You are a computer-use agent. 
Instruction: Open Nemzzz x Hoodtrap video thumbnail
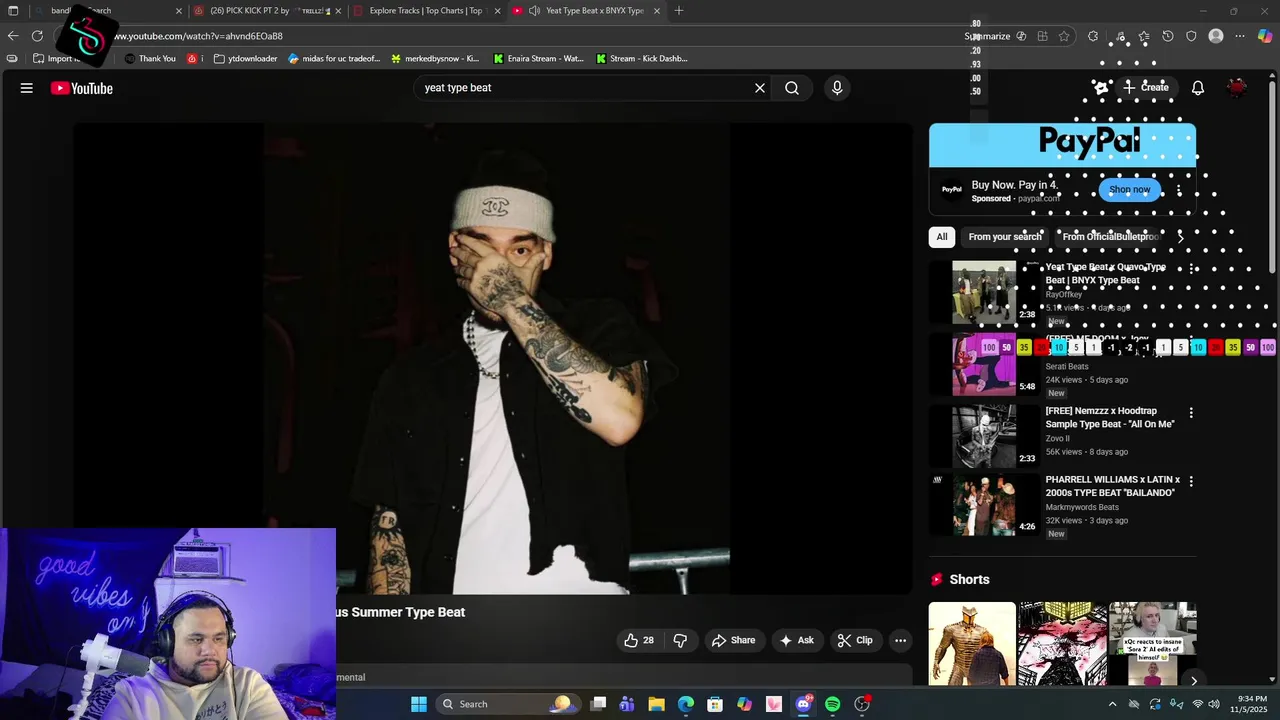tap(984, 436)
